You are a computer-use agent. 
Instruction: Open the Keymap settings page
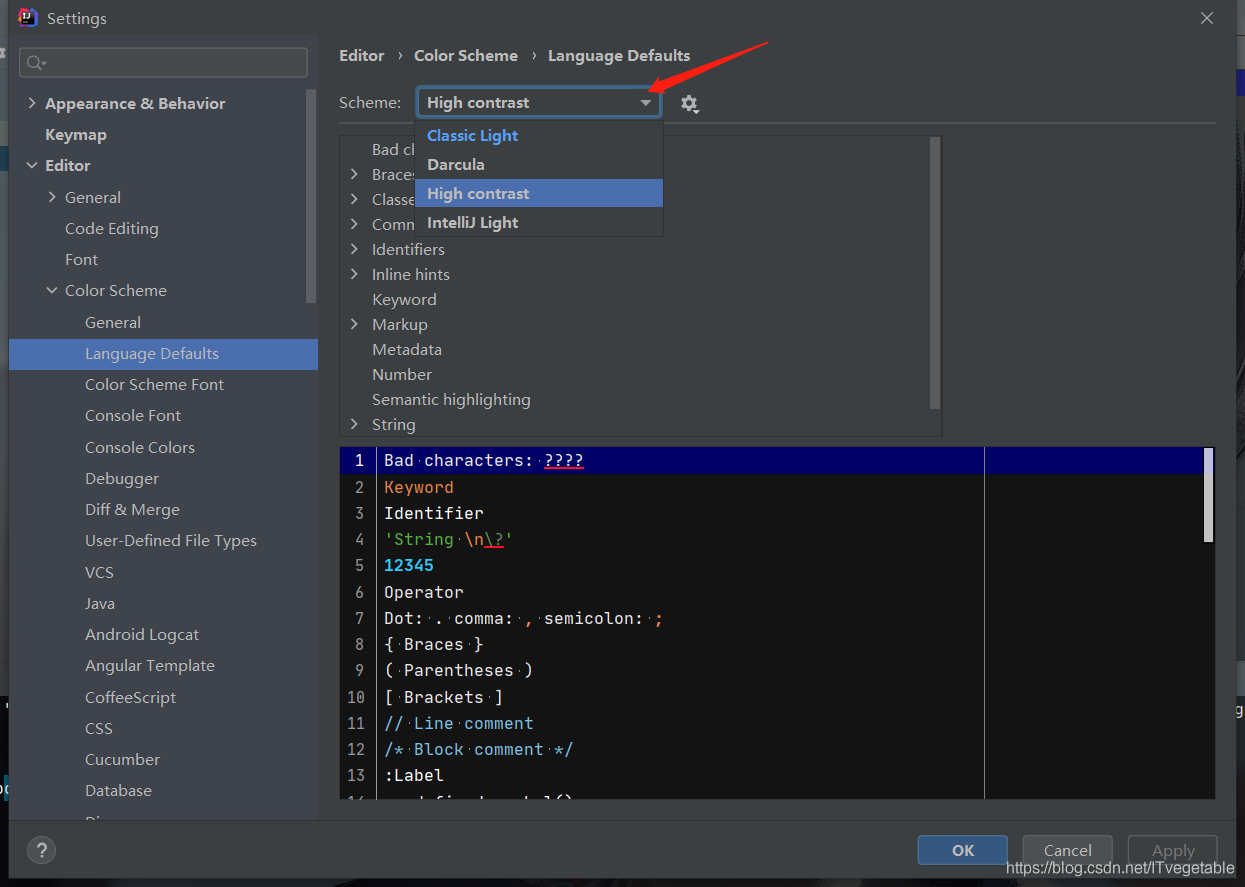pyautogui.click(x=76, y=135)
